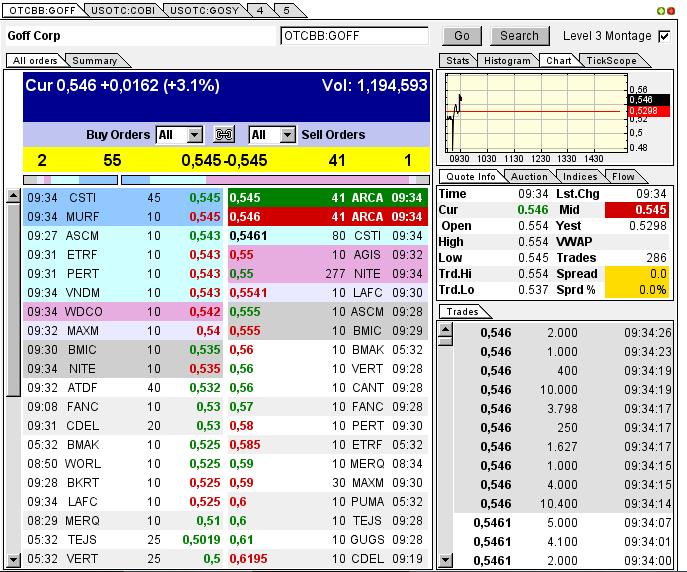Switch to the USOTC:GOSY tab
The image size is (687, 572).
pyautogui.click(x=204, y=11)
